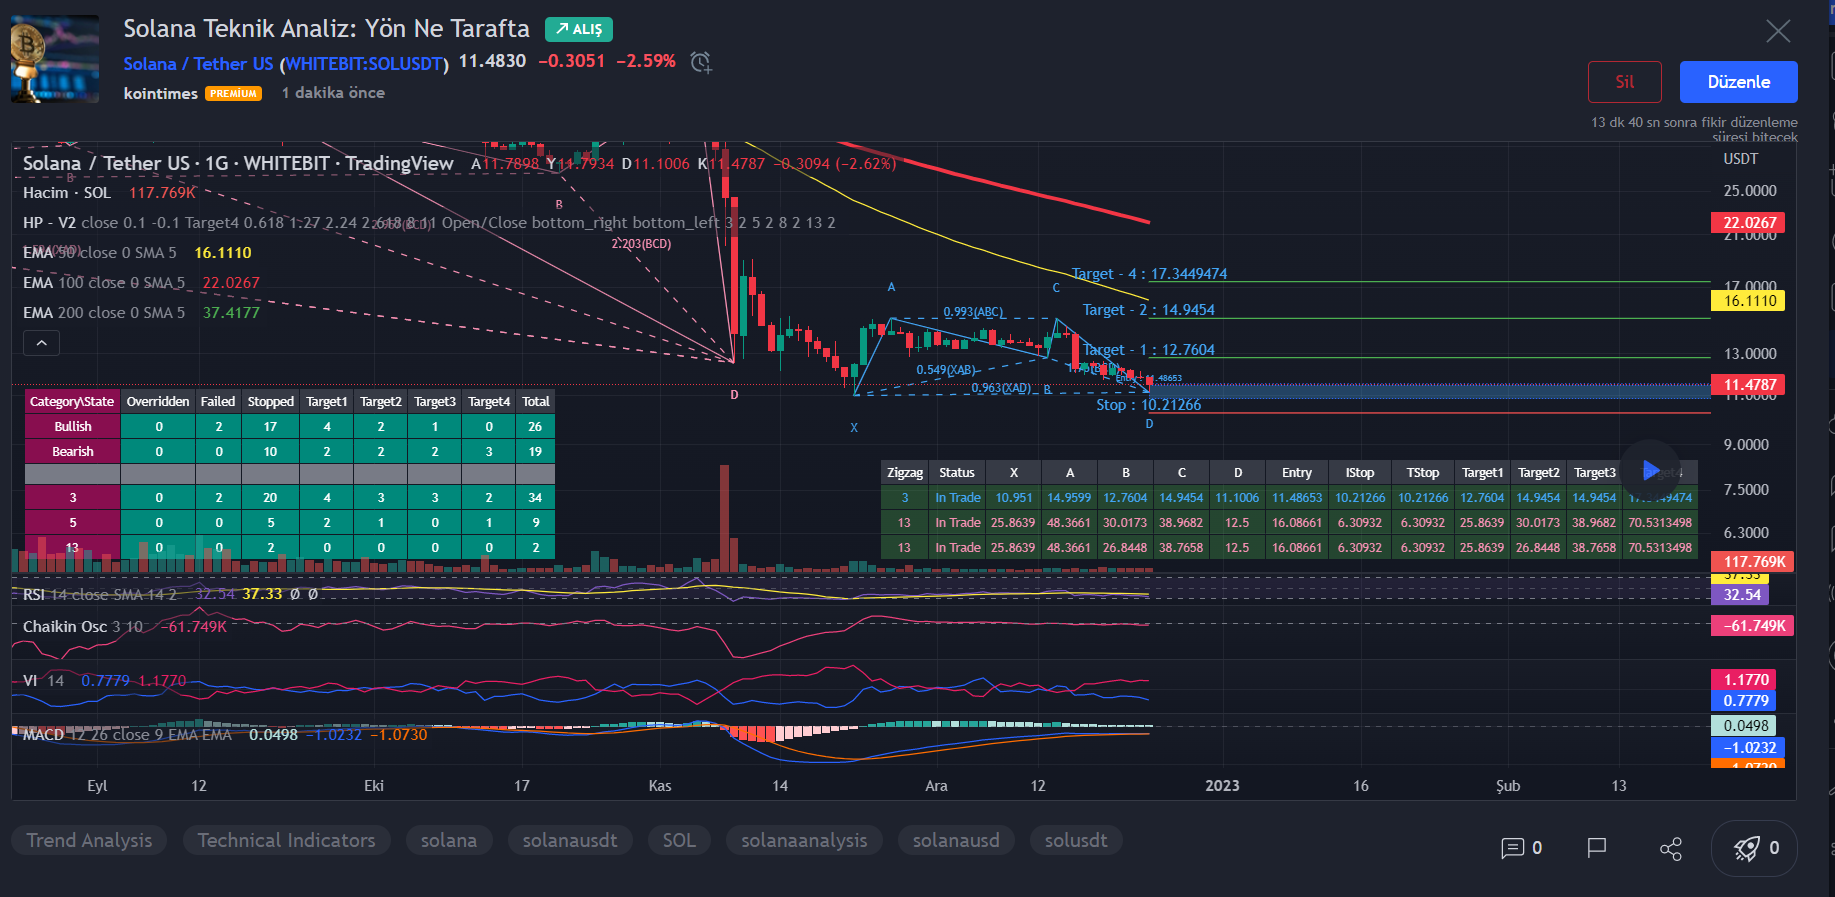Click the 1.1770 VI axis label

[x=1745, y=680]
